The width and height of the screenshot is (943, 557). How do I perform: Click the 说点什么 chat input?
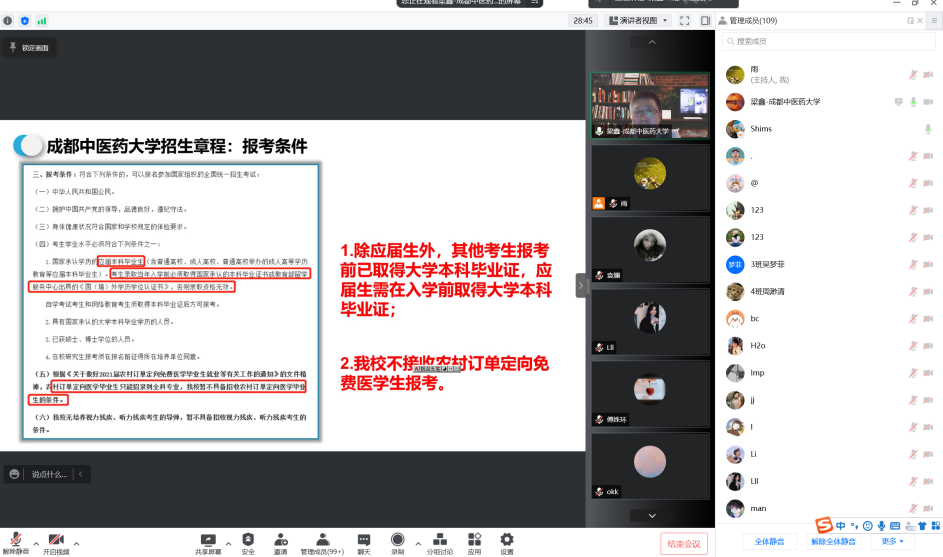pyautogui.click(x=49, y=474)
